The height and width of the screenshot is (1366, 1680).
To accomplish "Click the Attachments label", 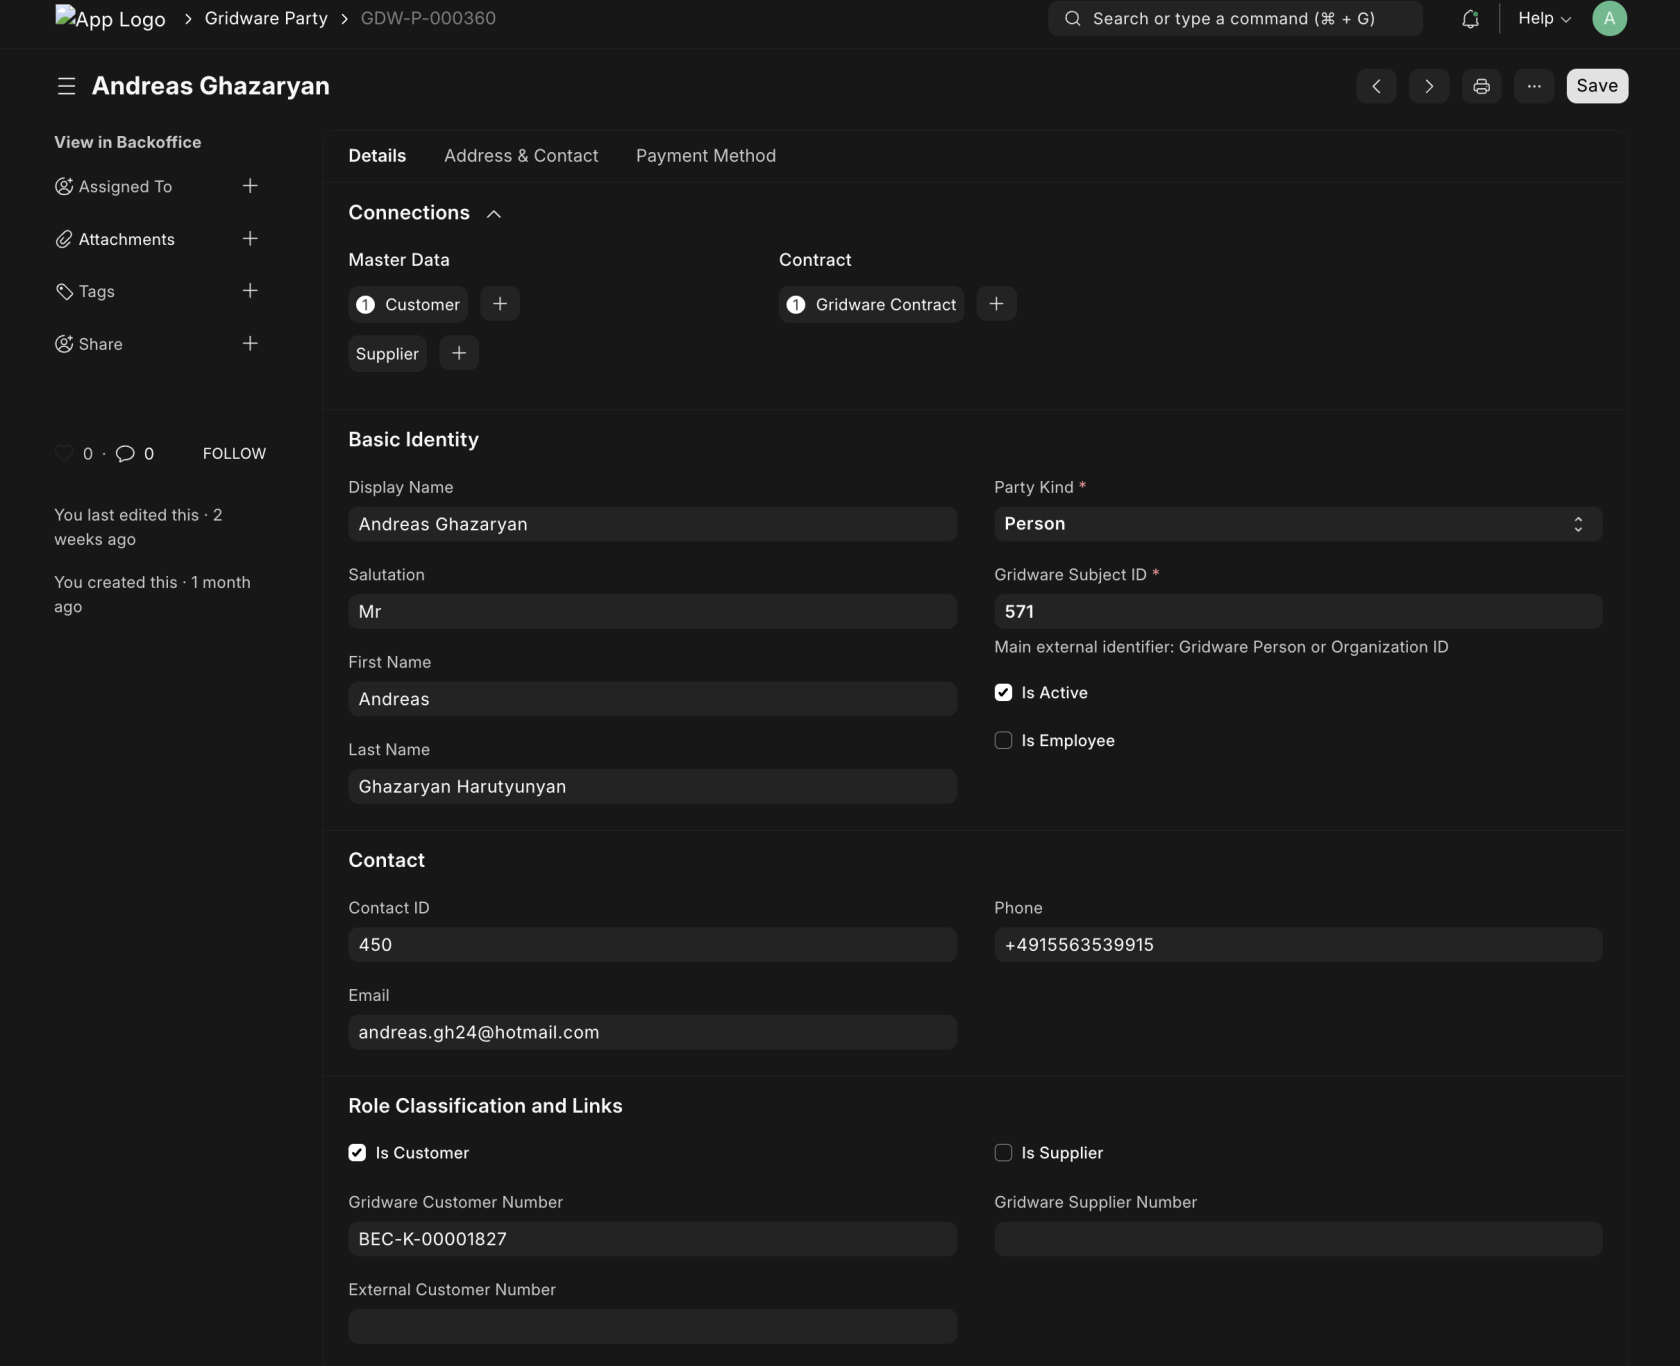I will point(127,239).
